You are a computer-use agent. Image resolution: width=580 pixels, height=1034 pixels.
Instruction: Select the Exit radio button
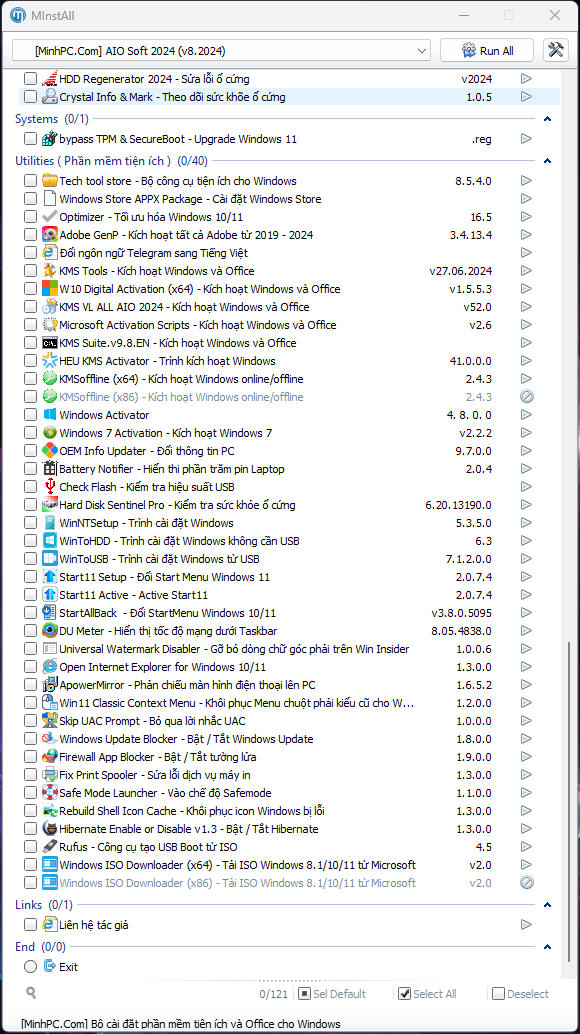click(x=30, y=967)
